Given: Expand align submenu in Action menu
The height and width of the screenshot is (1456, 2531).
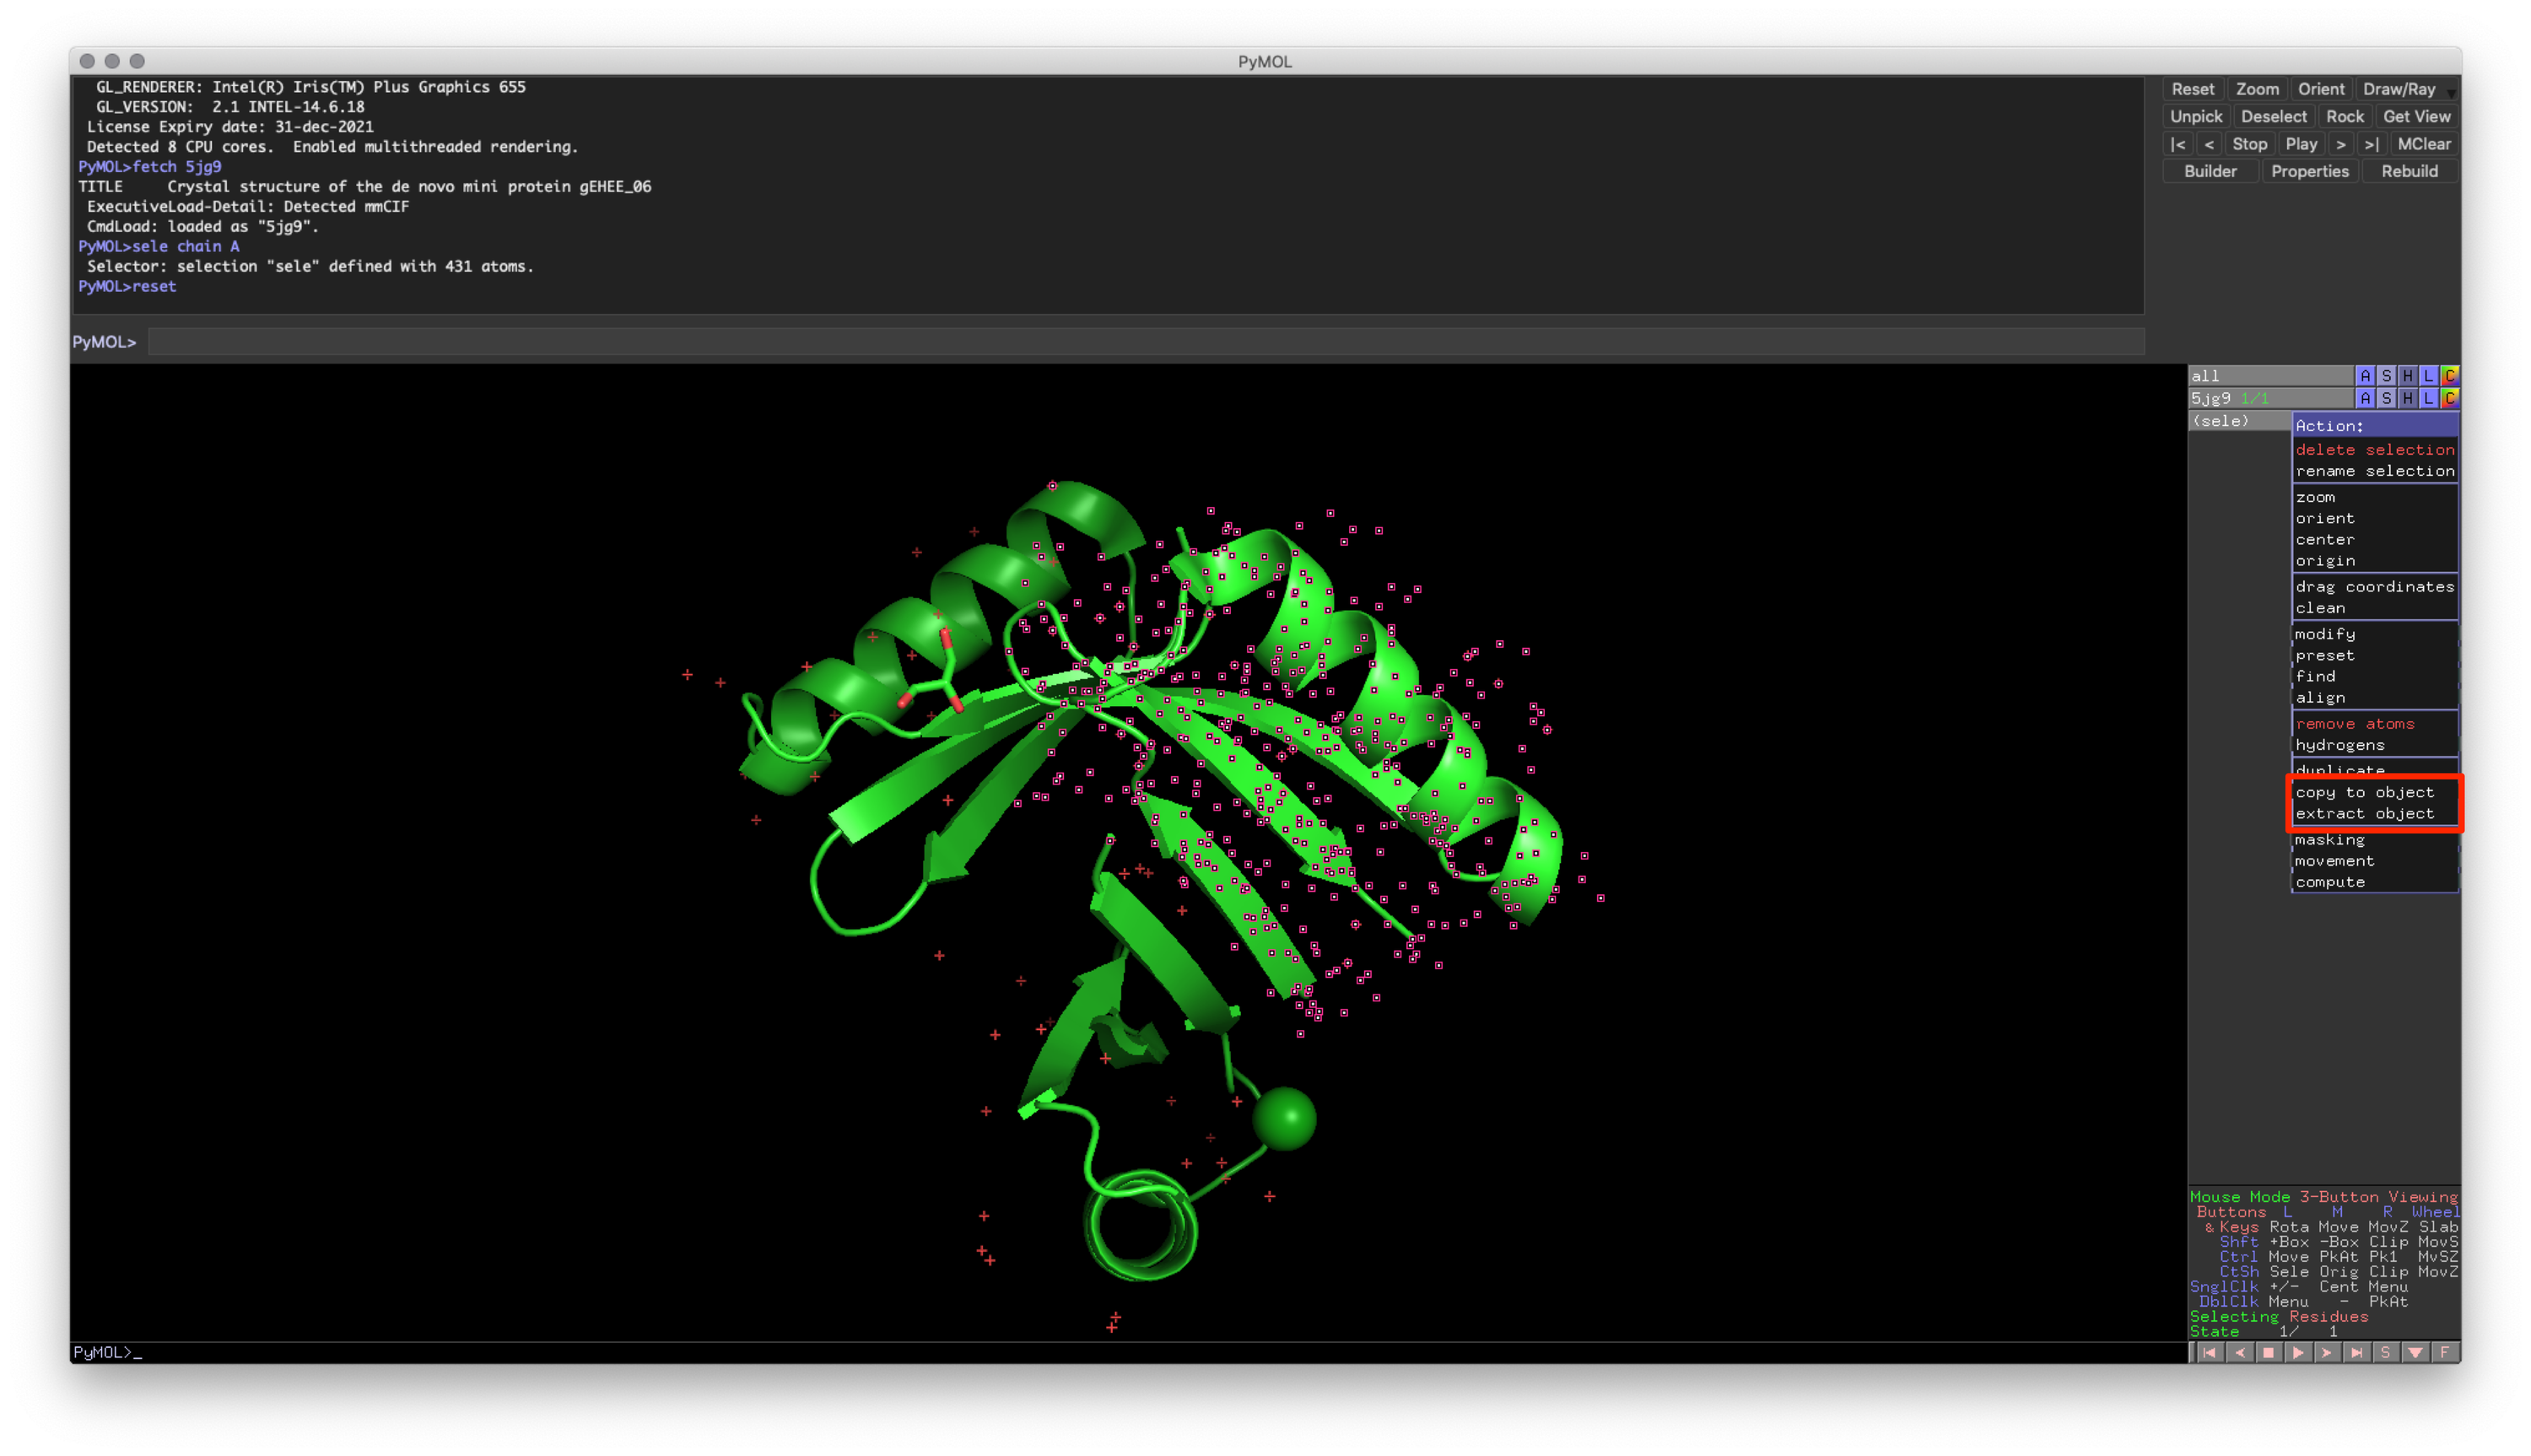Looking at the screenshot, I should (2374, 698).
